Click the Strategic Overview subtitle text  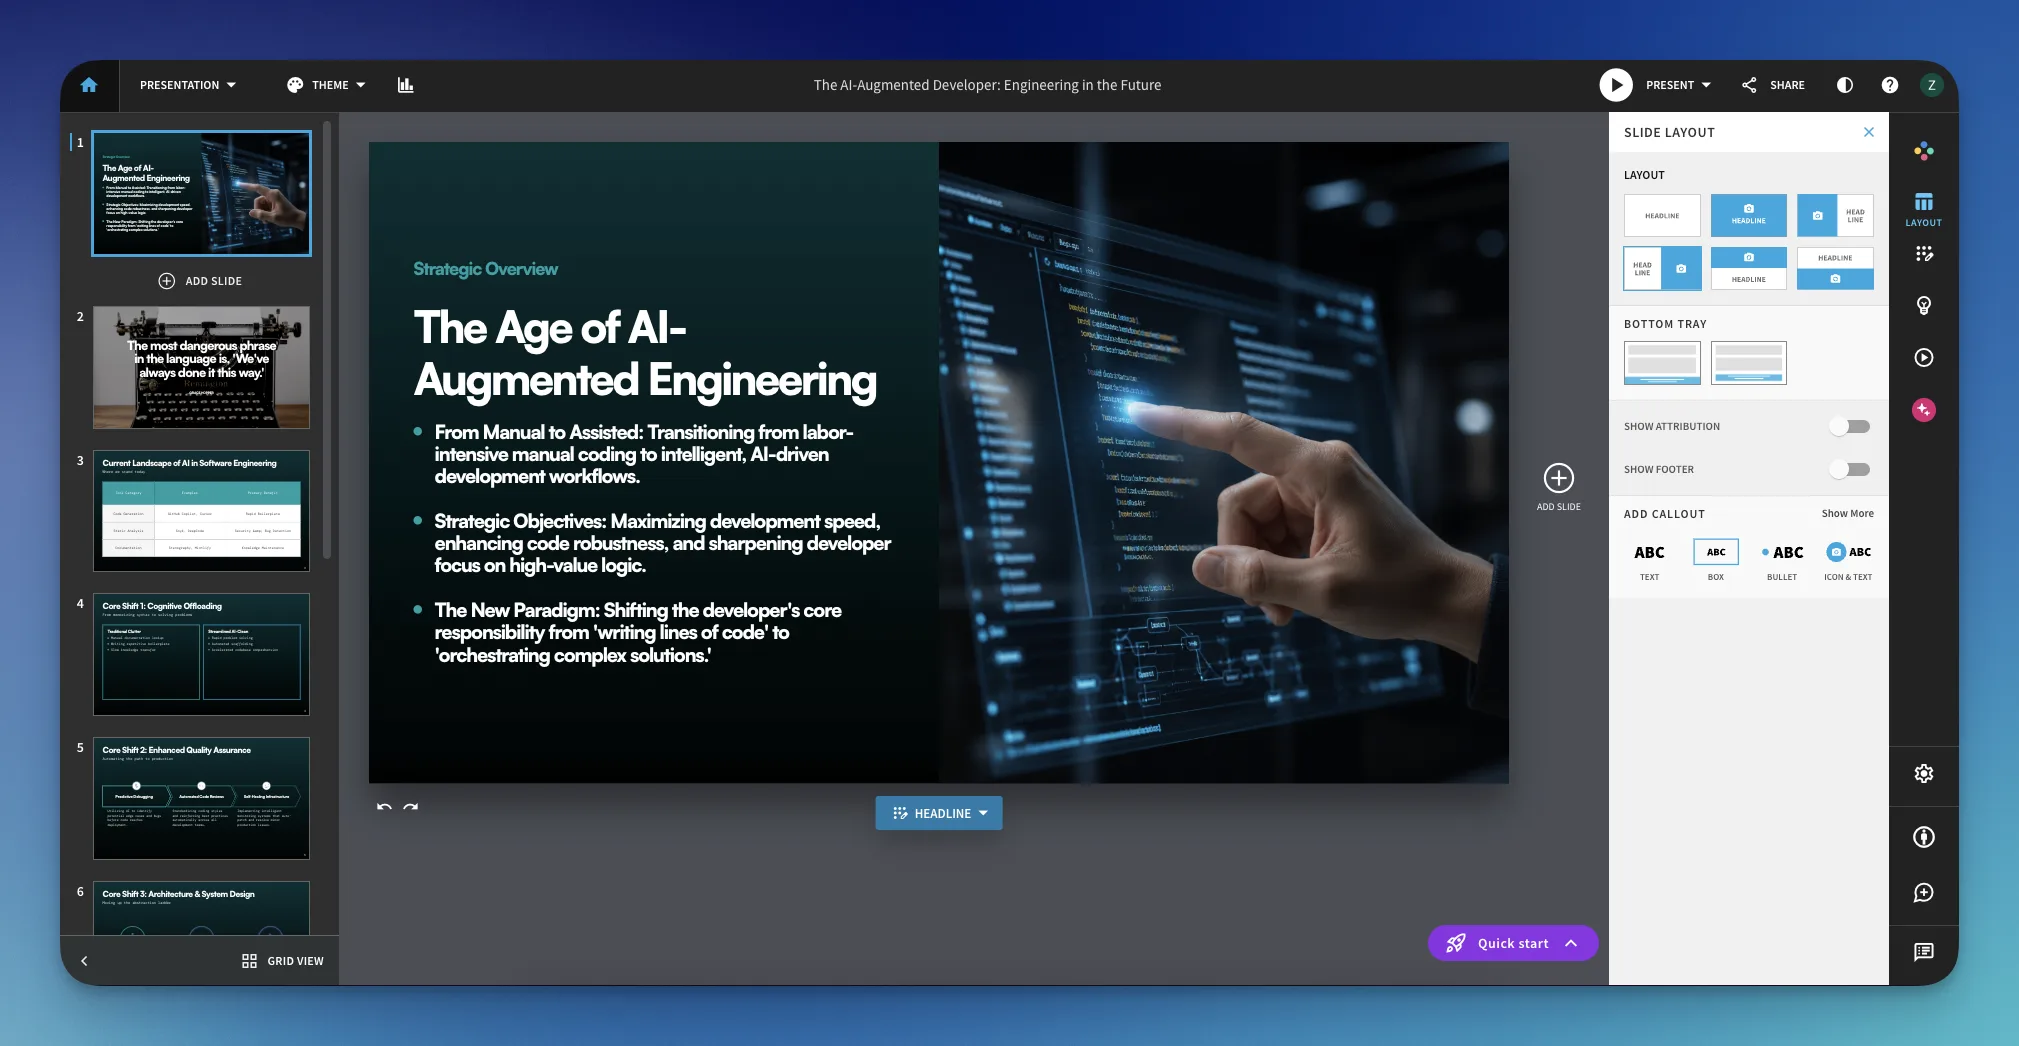click(x=485, y=269)
